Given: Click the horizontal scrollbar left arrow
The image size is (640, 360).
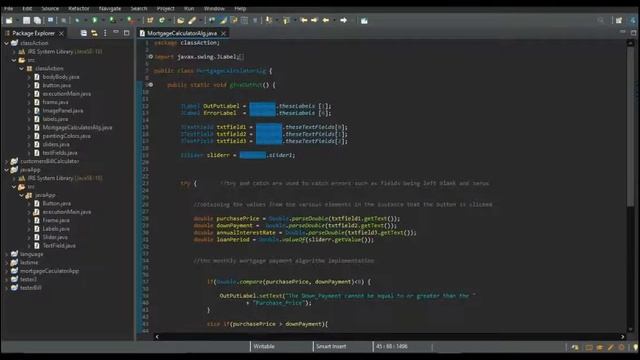Looking at the screenshot, I should pyautogui.click(x=157, y=337).
